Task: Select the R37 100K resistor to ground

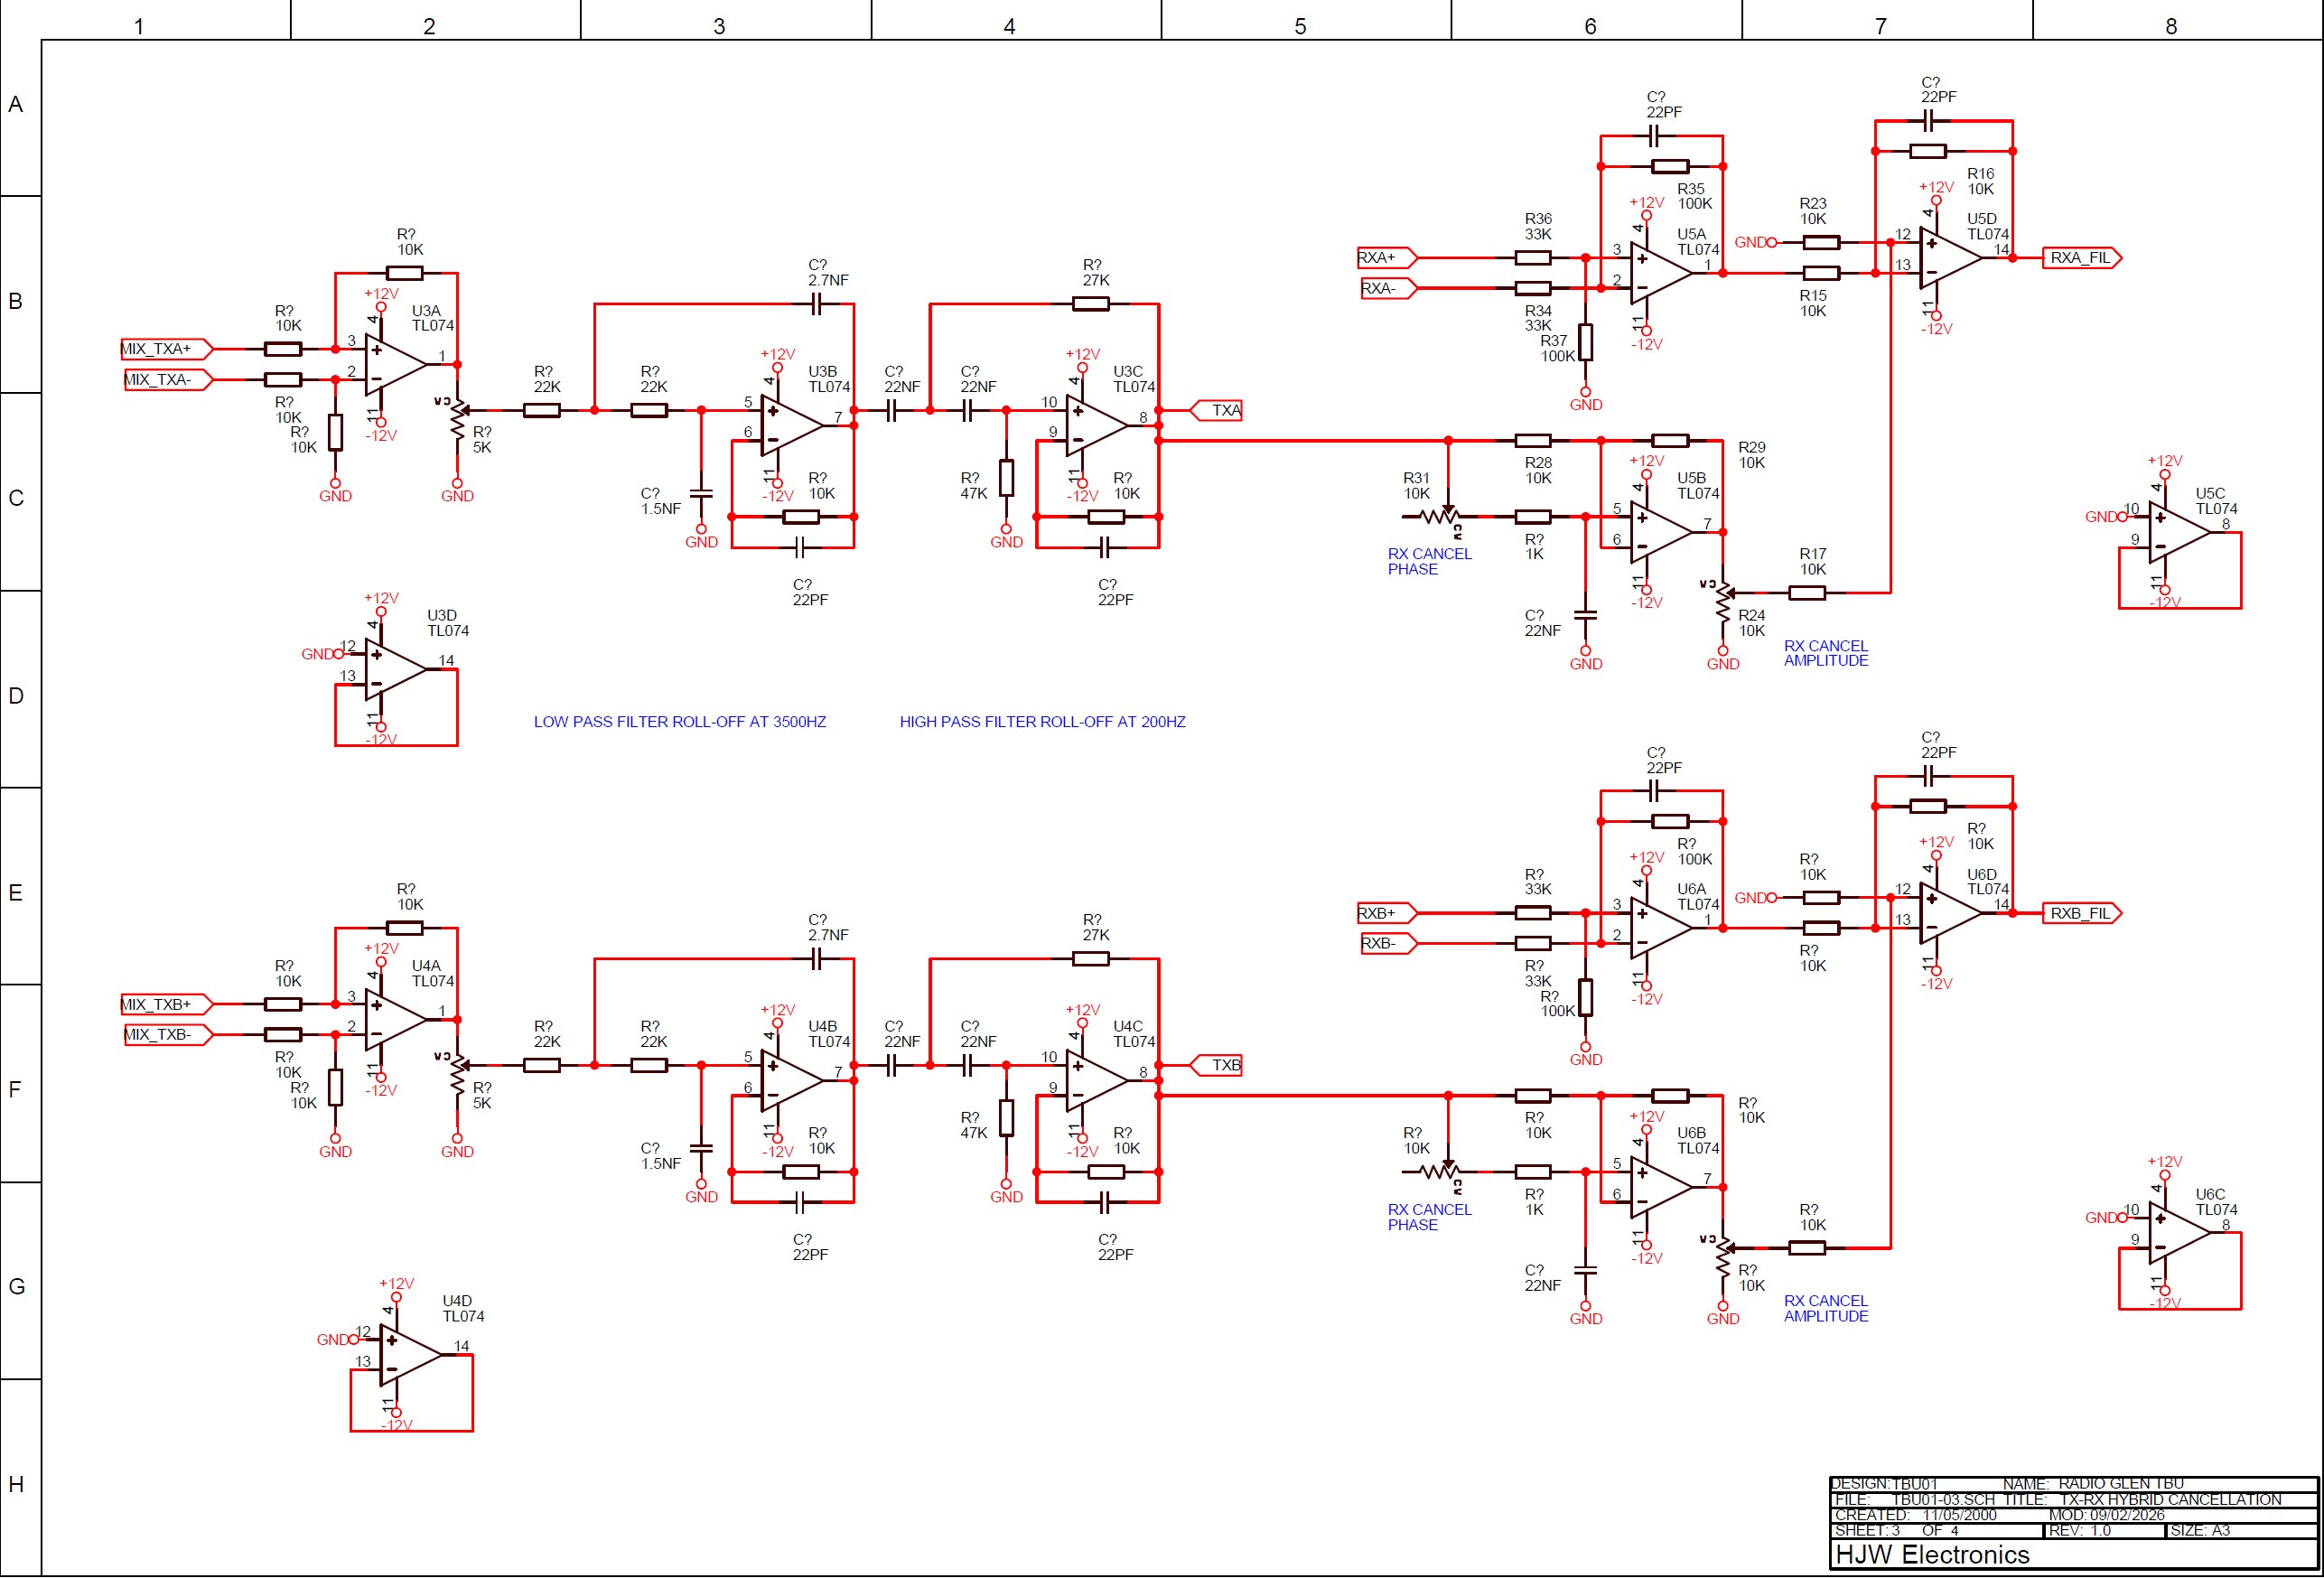Action: [x=1585, y=342]
